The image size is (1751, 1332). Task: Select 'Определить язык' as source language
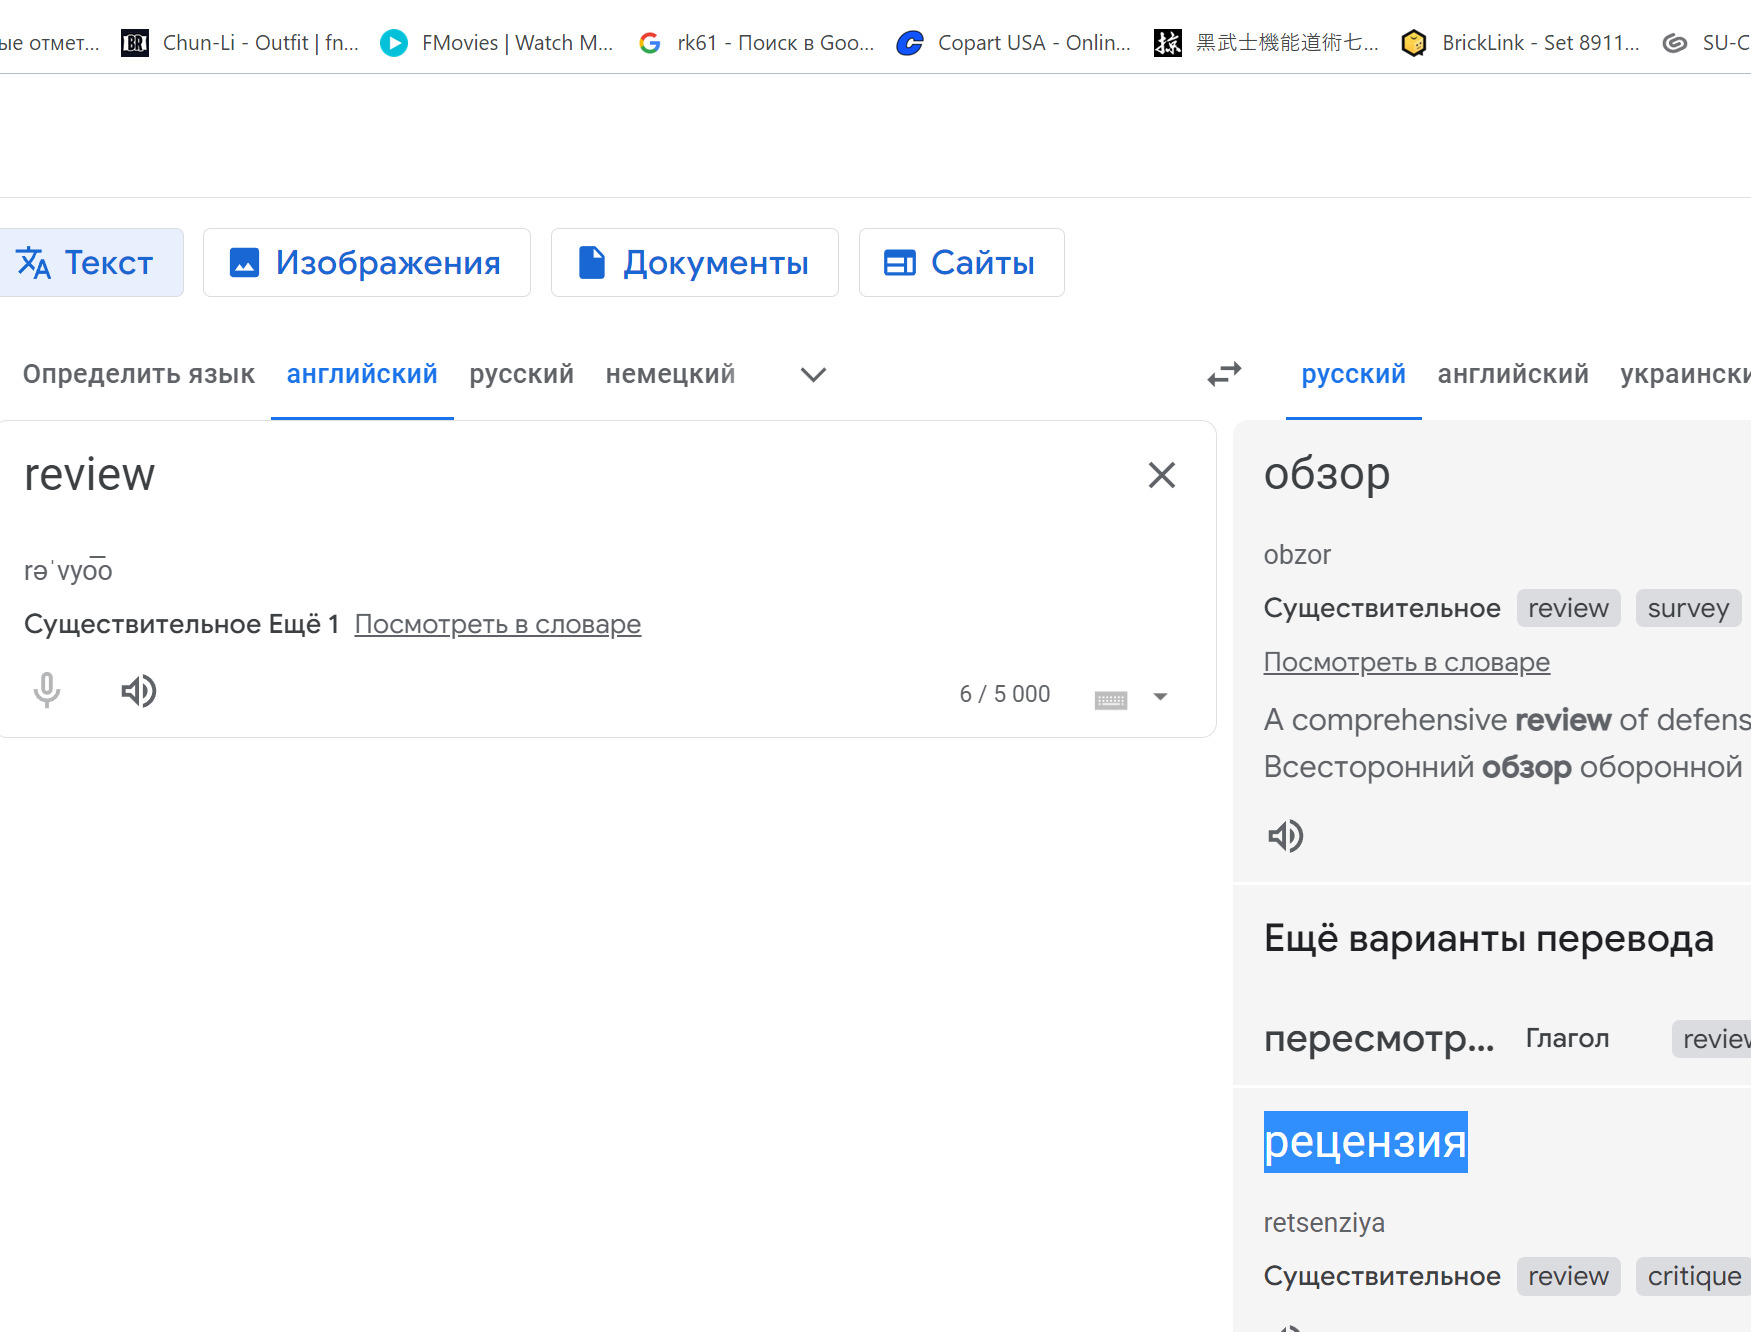(139, 374)
